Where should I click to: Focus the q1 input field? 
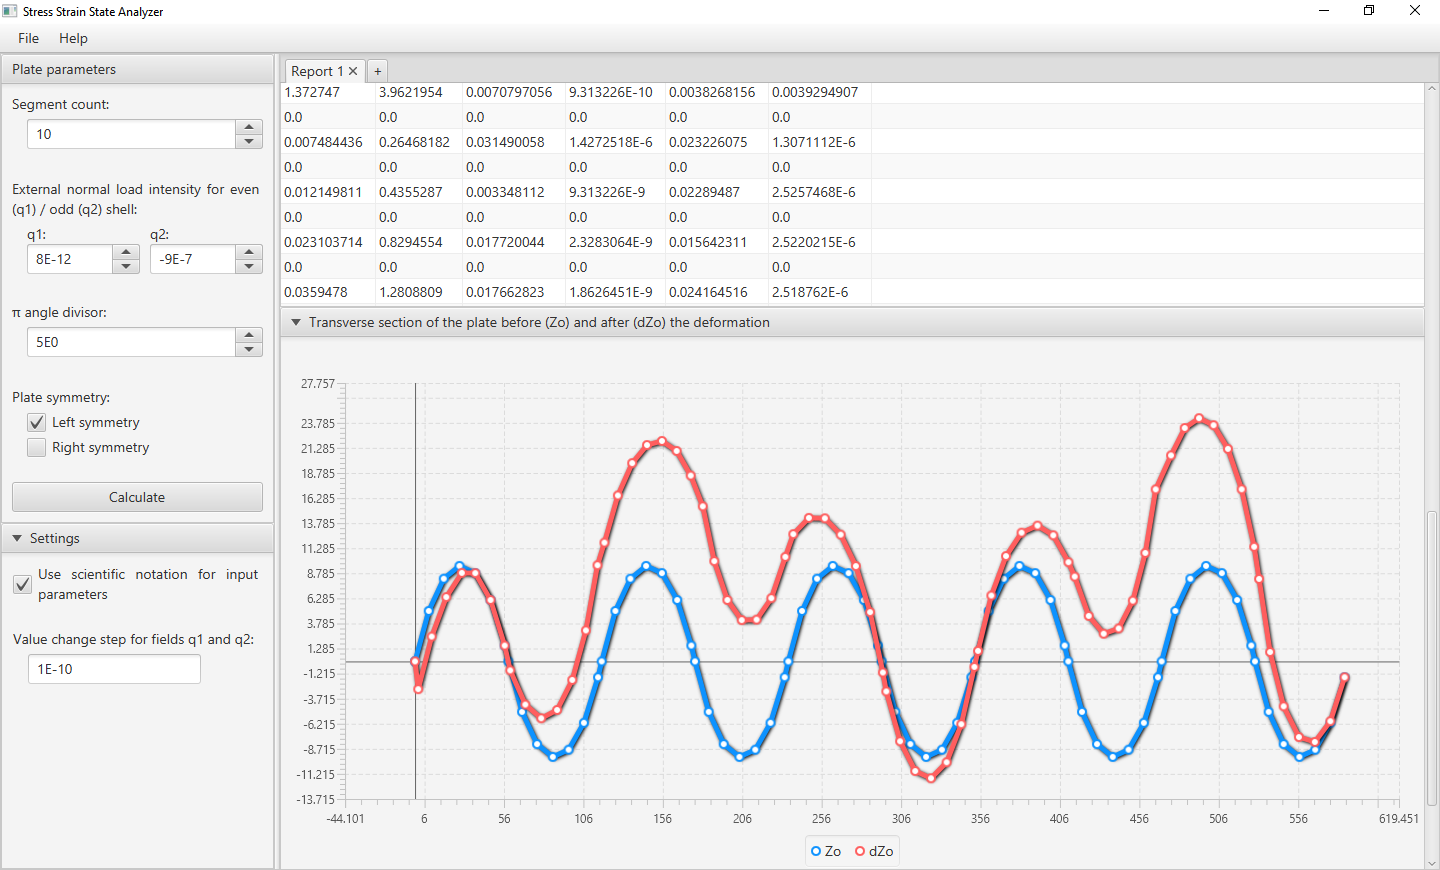click(x=70, y=259)
